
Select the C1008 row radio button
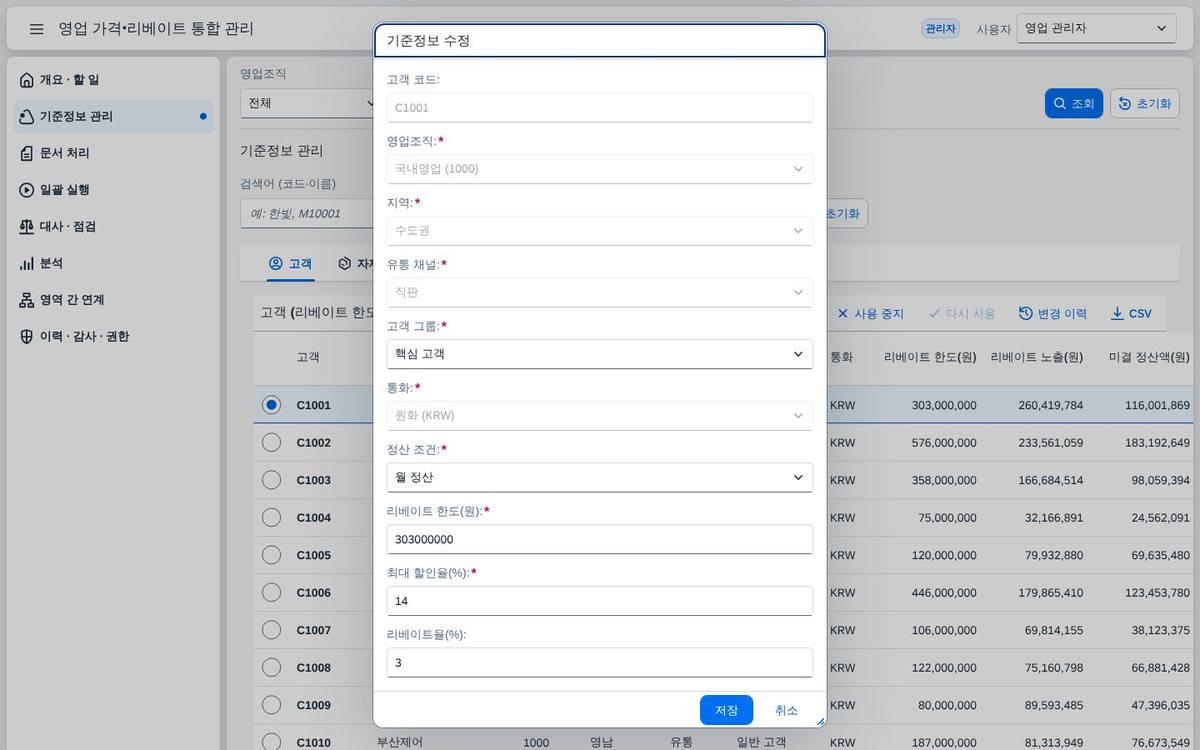tap(271, 667)
